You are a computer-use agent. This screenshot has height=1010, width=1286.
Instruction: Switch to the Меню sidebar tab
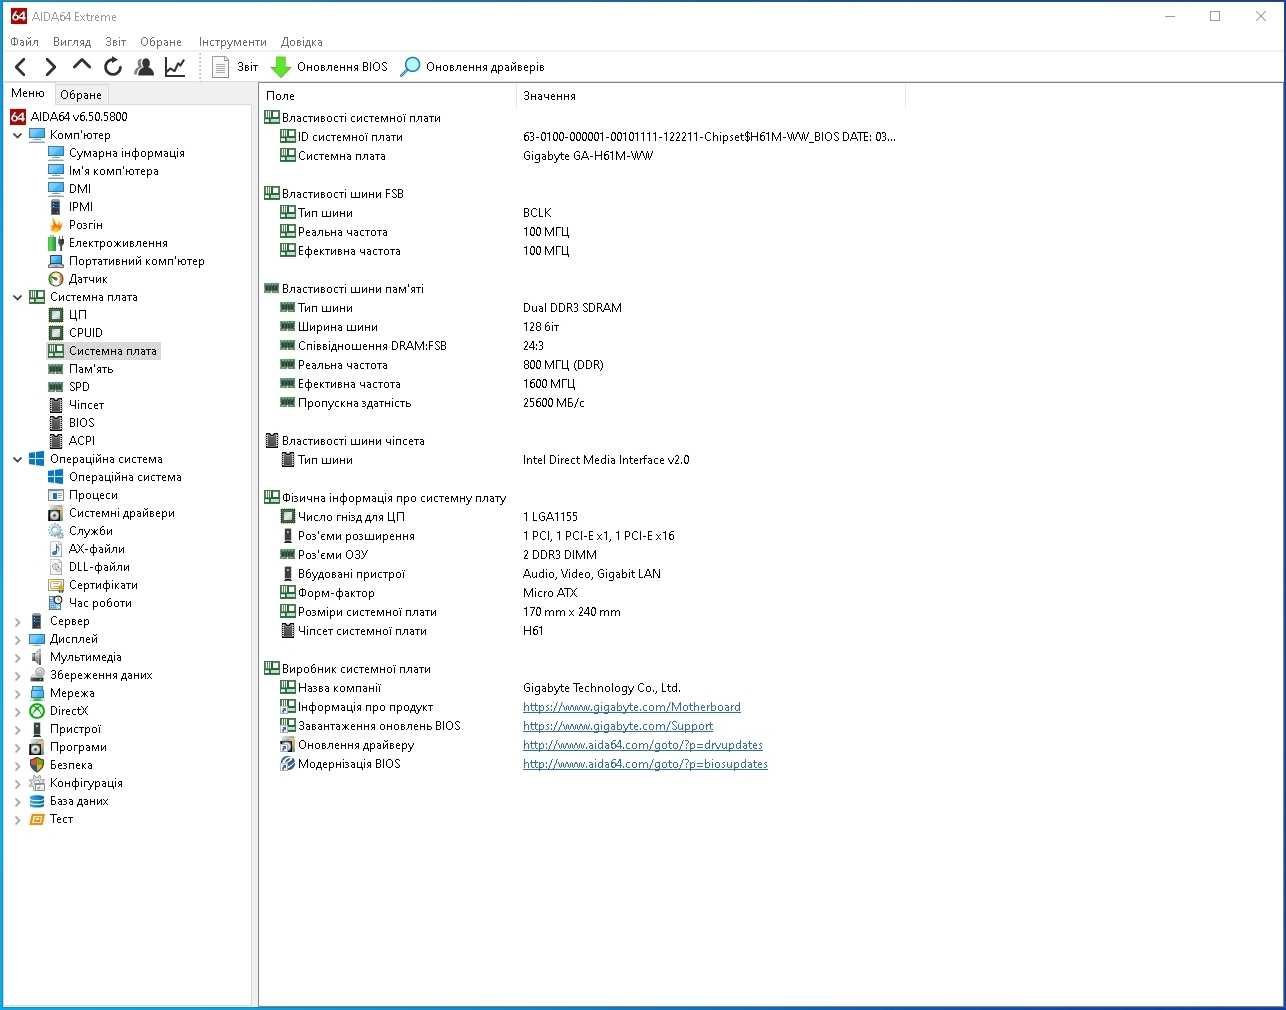point(28,94)
